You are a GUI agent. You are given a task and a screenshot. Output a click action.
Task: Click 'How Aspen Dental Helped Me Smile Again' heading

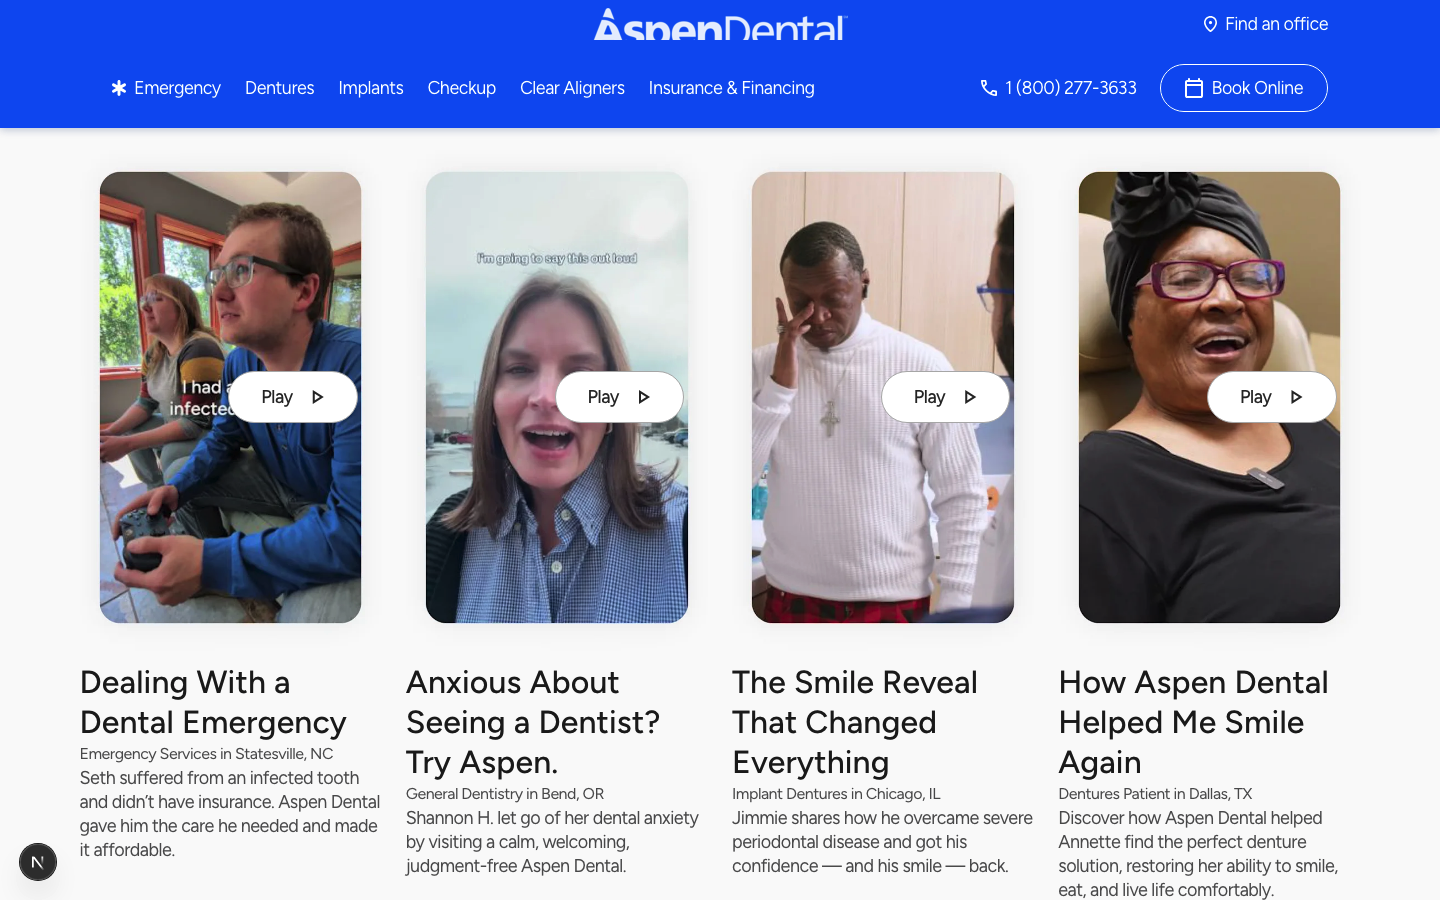click(x=1194, y=722)
